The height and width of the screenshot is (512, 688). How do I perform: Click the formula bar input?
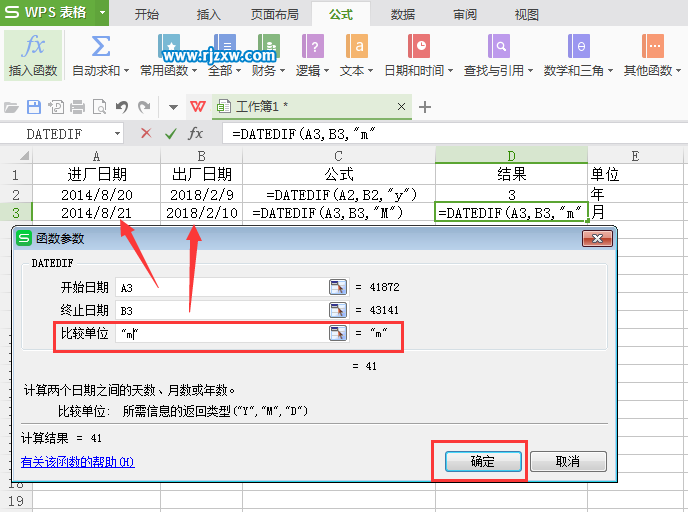[454, 133]
